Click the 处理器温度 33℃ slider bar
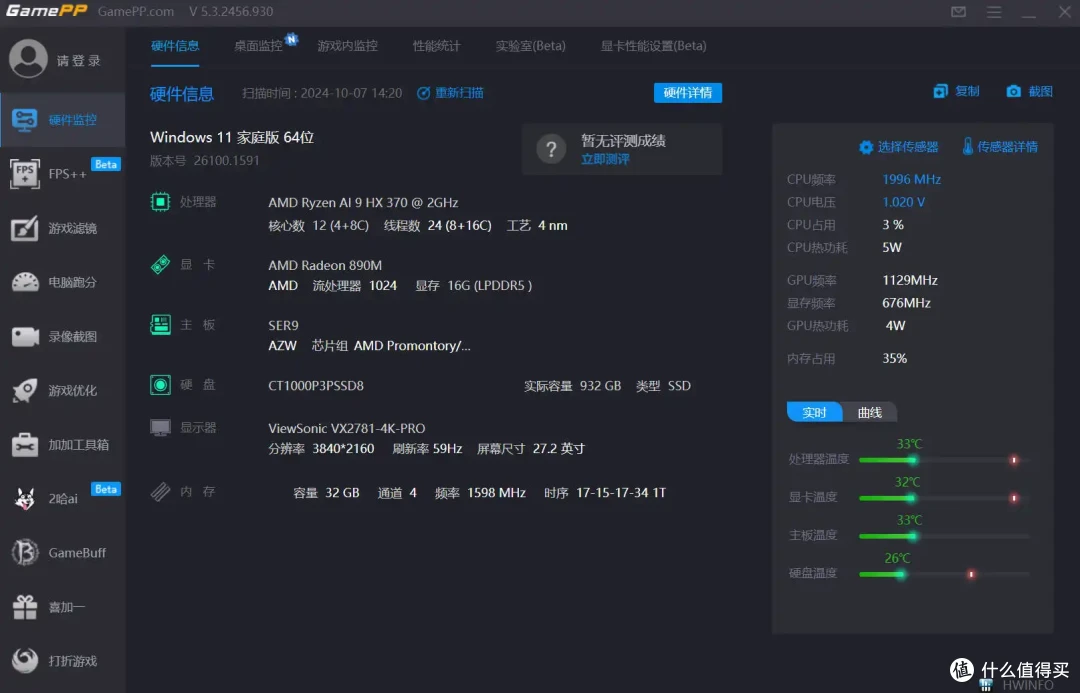The width and height of the screenshot is (1080, 693). [x=944, y=459]
